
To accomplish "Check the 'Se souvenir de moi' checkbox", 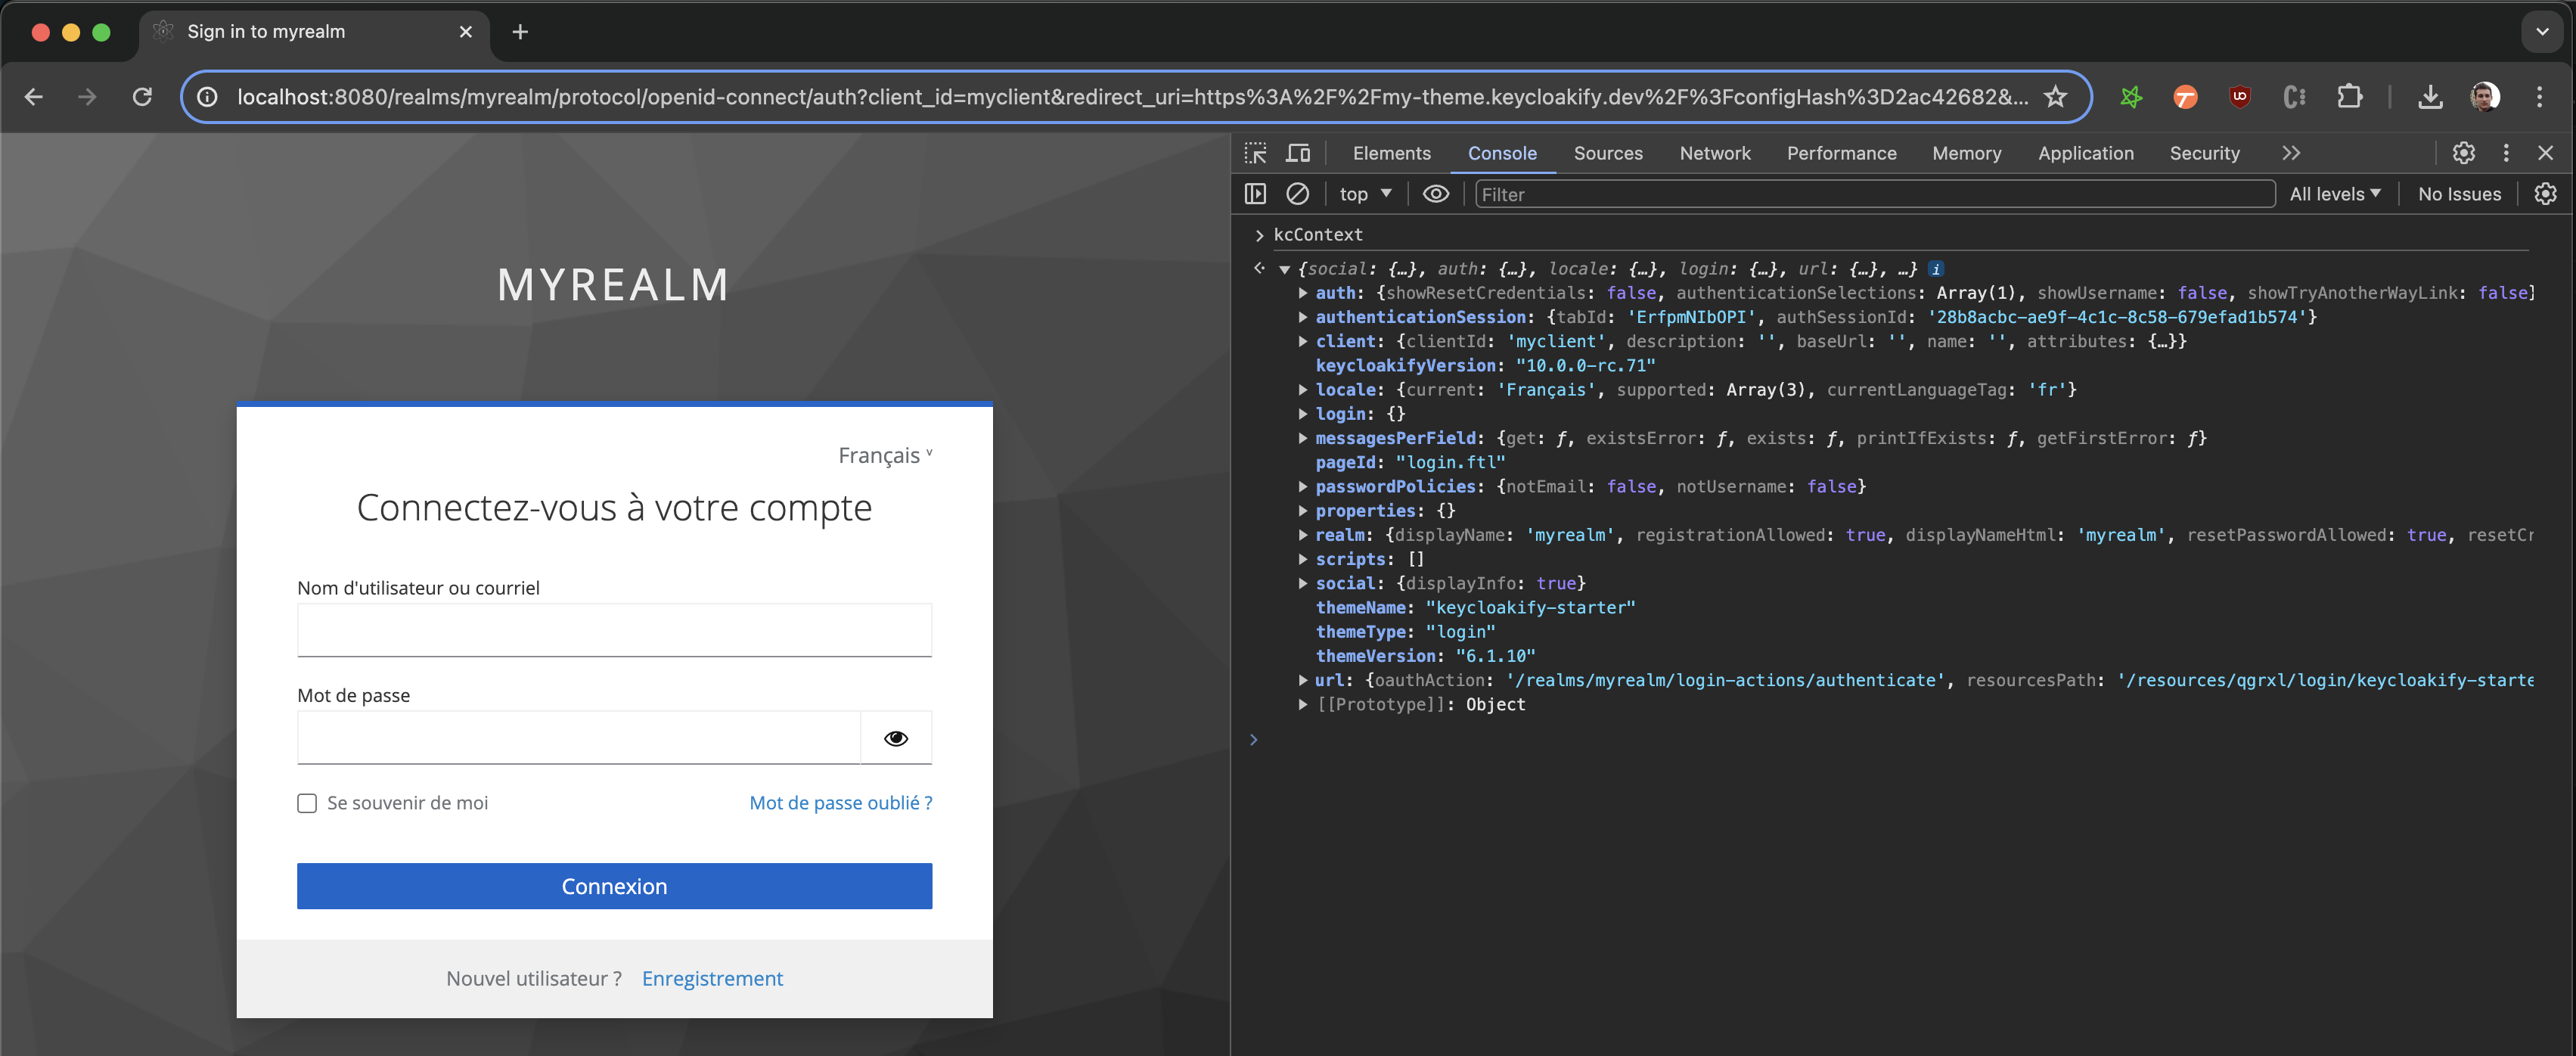I will coord(307,803).
